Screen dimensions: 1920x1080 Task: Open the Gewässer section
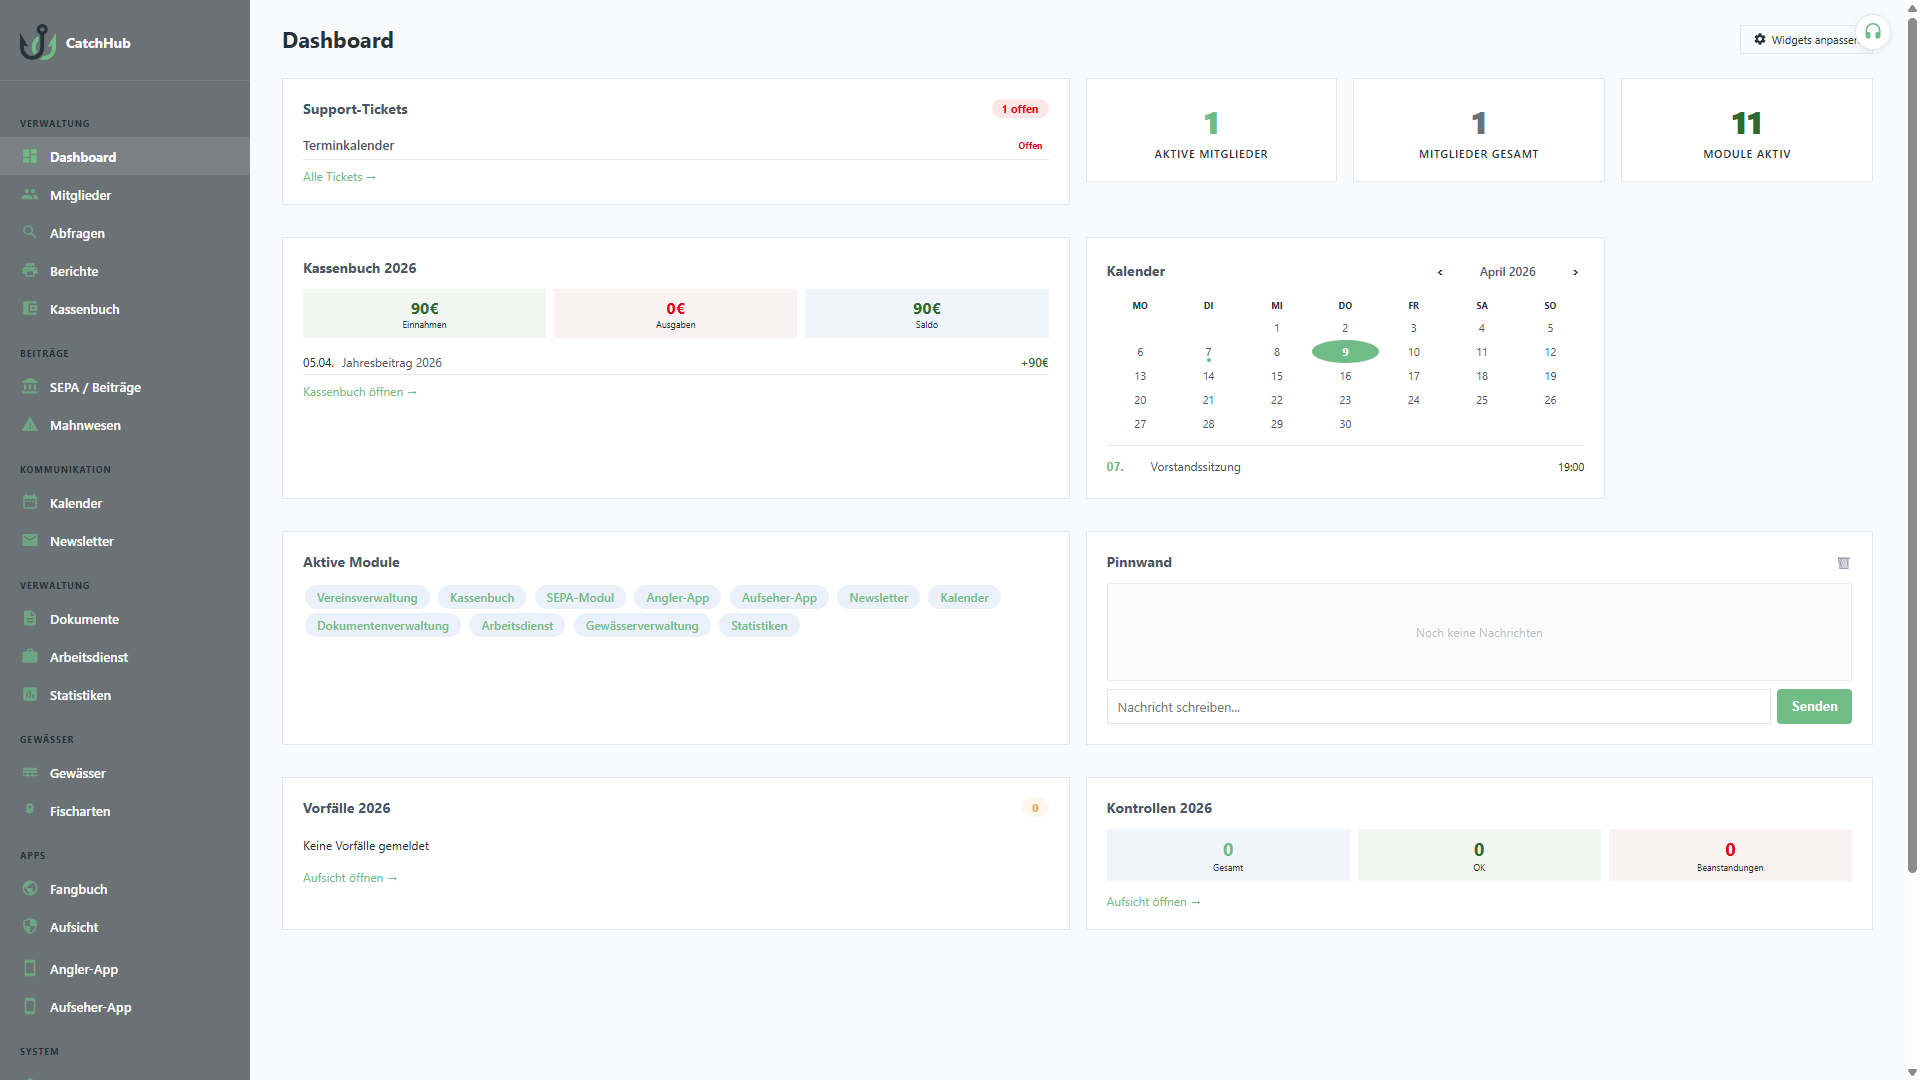(x=78, y=773)
